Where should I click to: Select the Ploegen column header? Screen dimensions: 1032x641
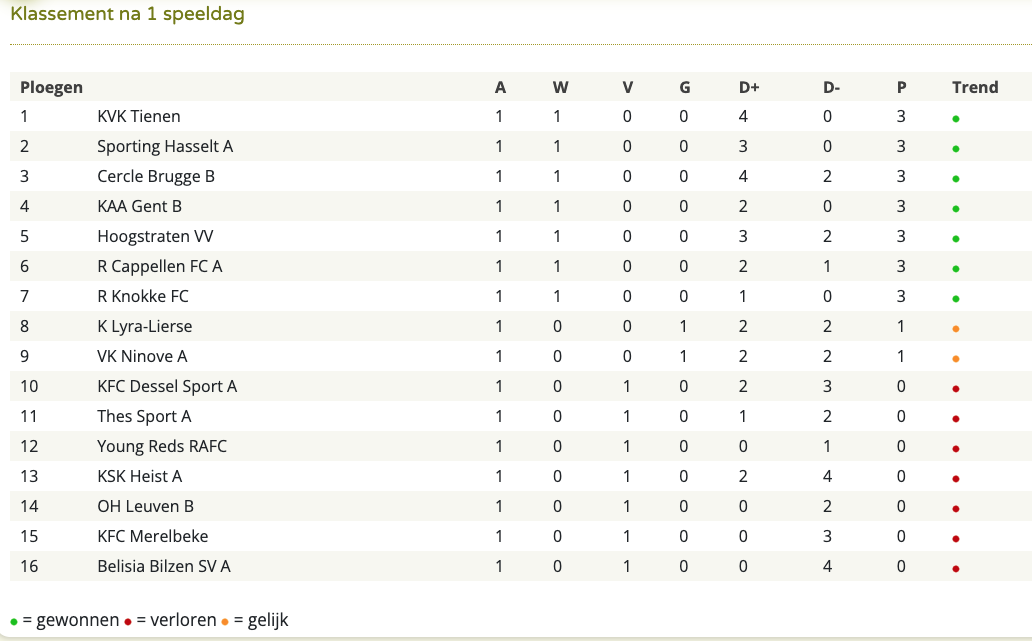pyautogui.click(x=51, y=88)
